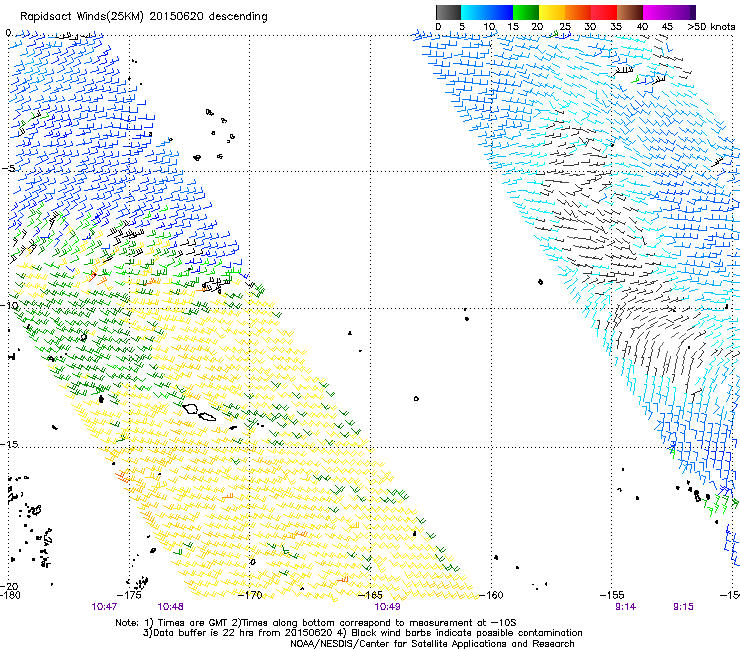Viewport: 740px width, 650px height.
Task: Click the green 15-20 knots legend swatch
Action: point(526,12)
